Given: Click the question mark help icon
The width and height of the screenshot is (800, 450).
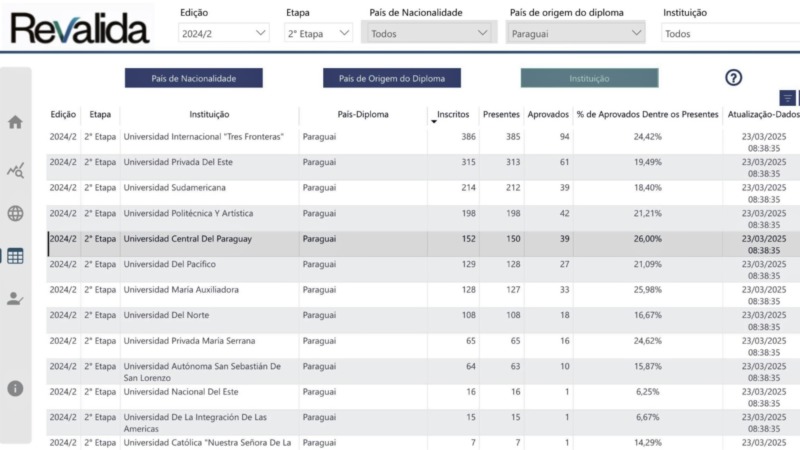Looking at the screenshot, I should click(x=733, y=78).
